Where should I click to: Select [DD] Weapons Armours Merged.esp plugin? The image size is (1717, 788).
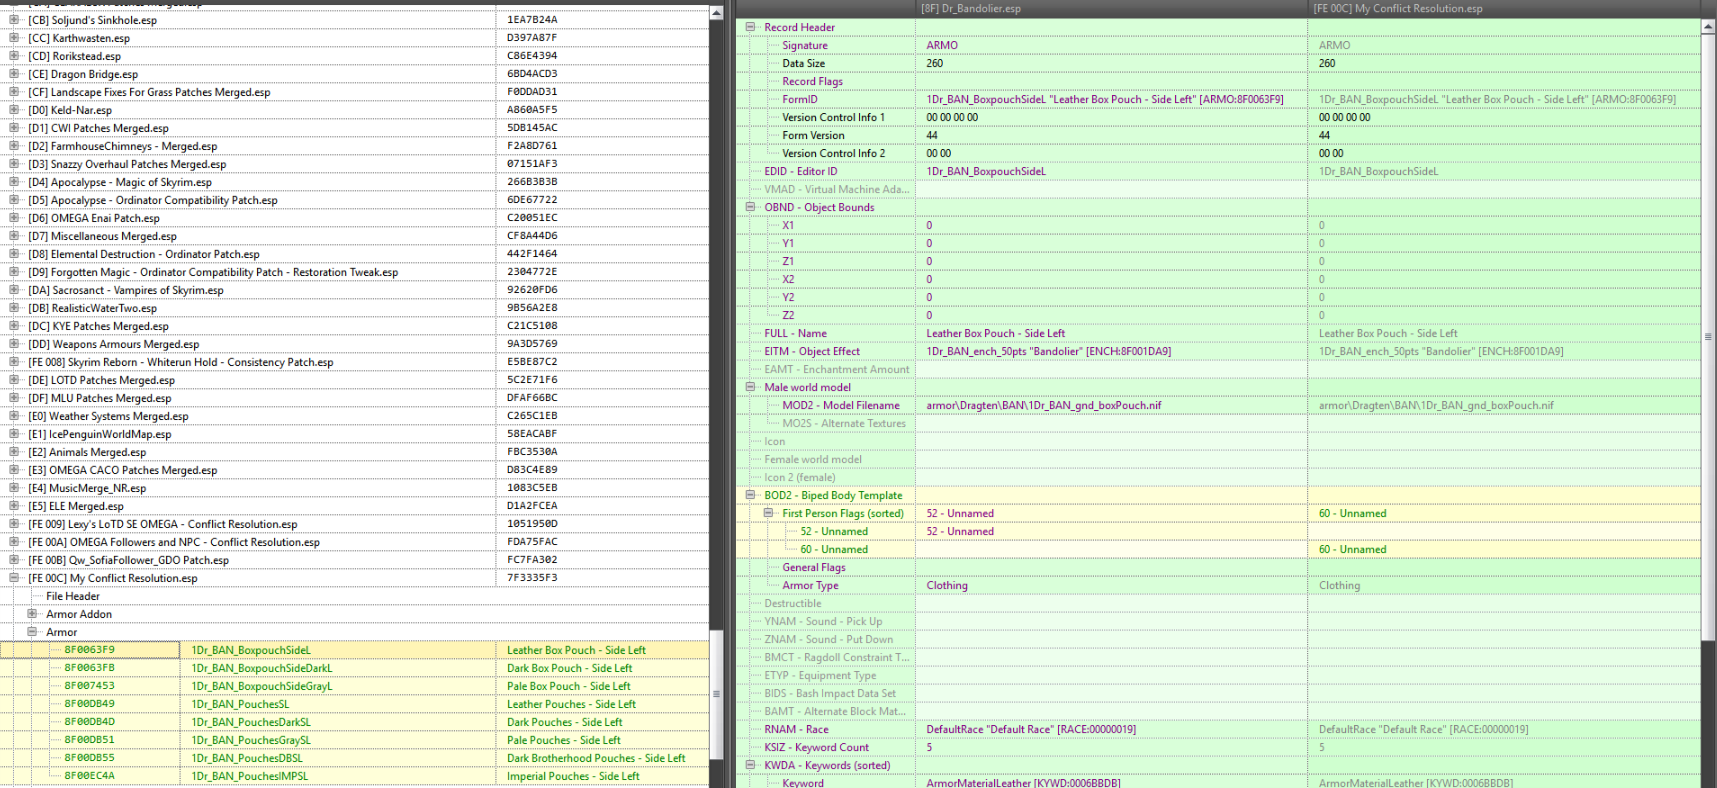pyautogui.click(x=114, y=344)
